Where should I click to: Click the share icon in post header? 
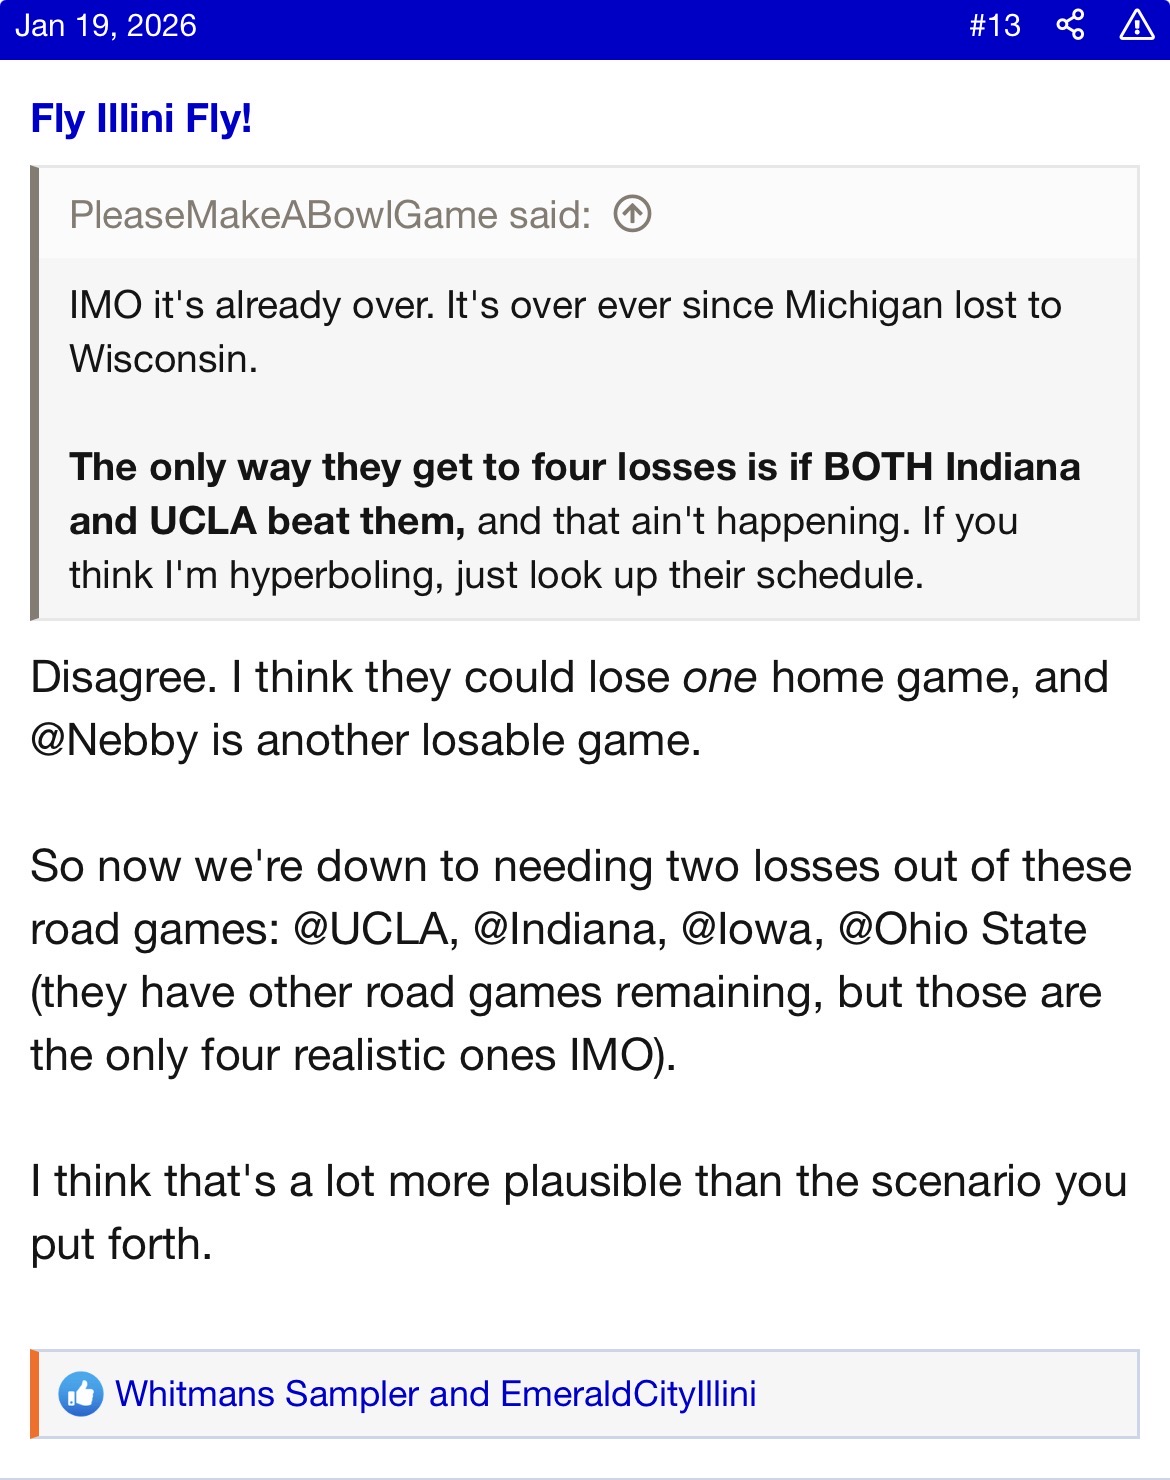tap(1070, 25)
